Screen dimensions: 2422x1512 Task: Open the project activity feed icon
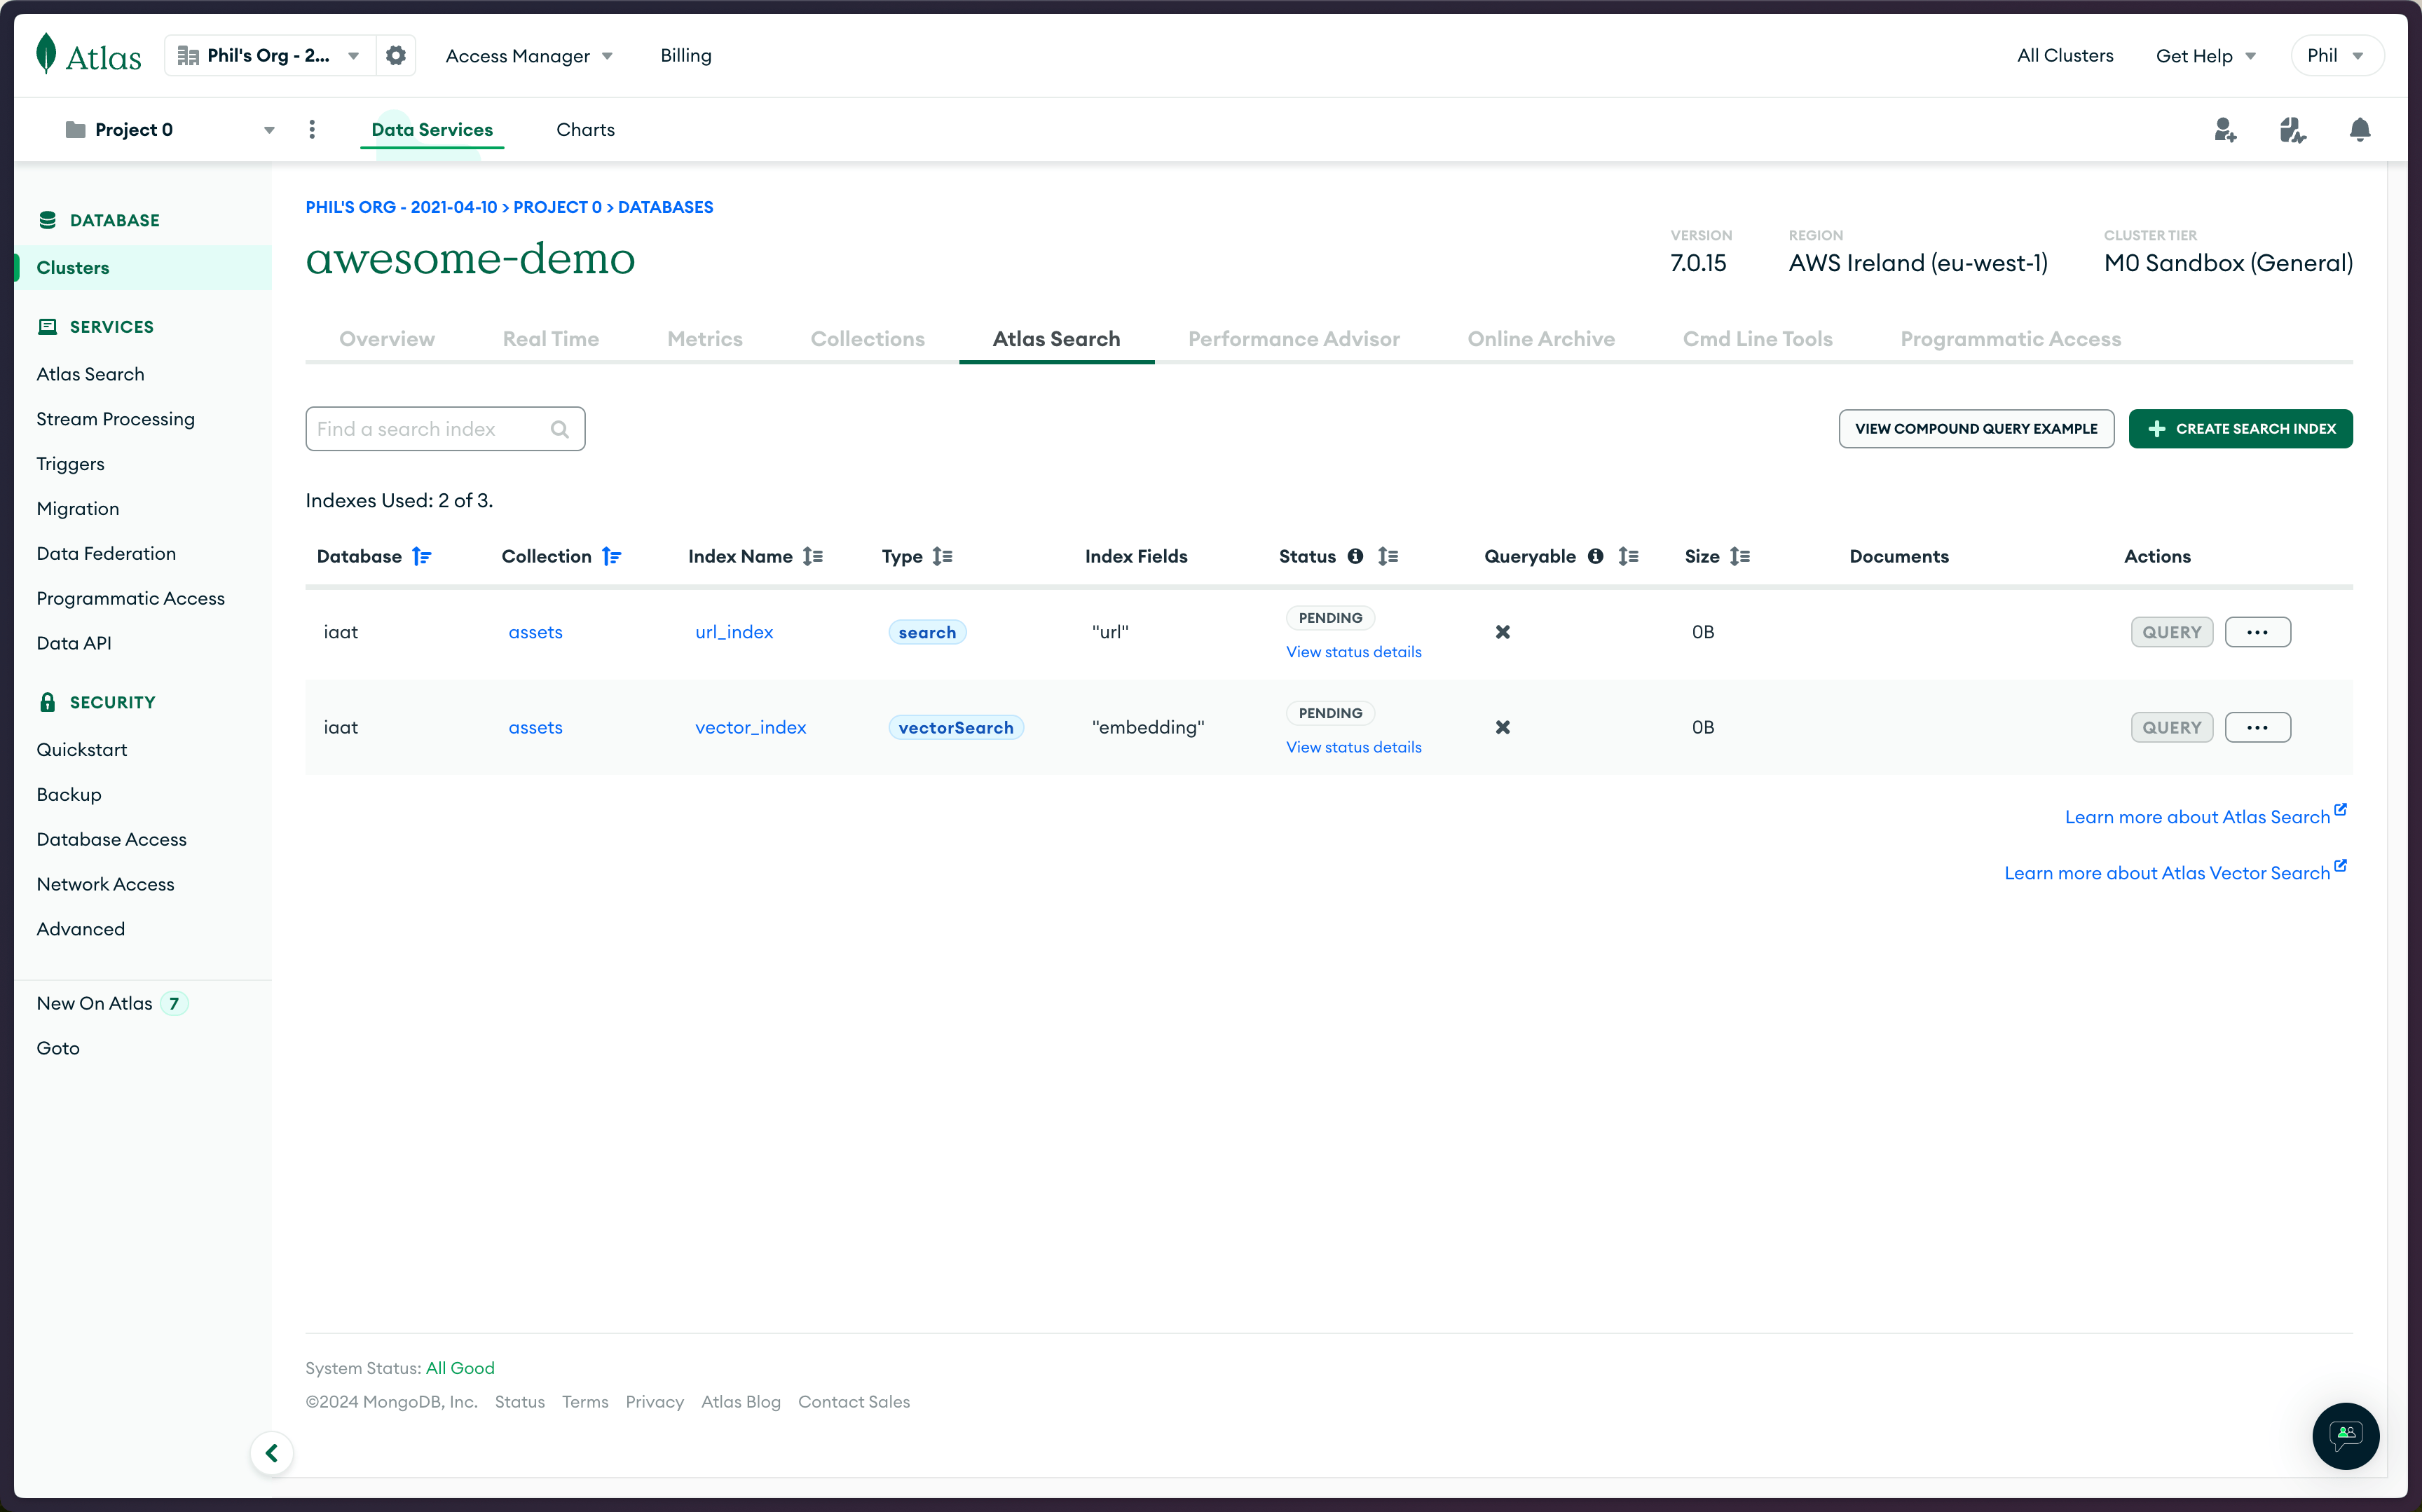(x=2292, y=129)
